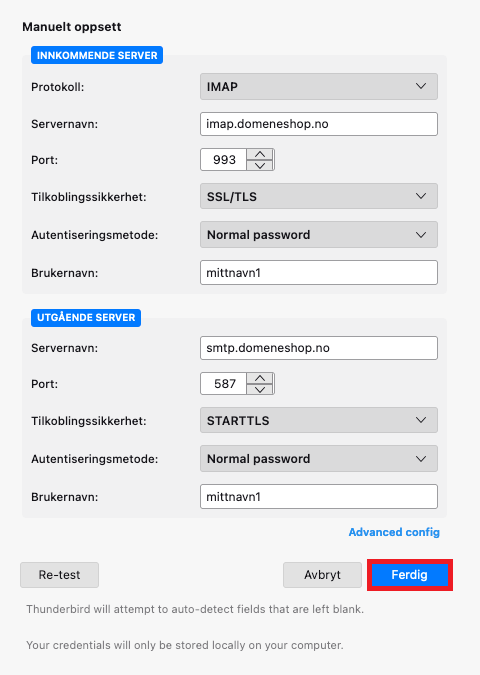The height and width of the screenshot is (675, 480).
Task: Click the outgoing port 587 field
Action: (x=223, y=384)
